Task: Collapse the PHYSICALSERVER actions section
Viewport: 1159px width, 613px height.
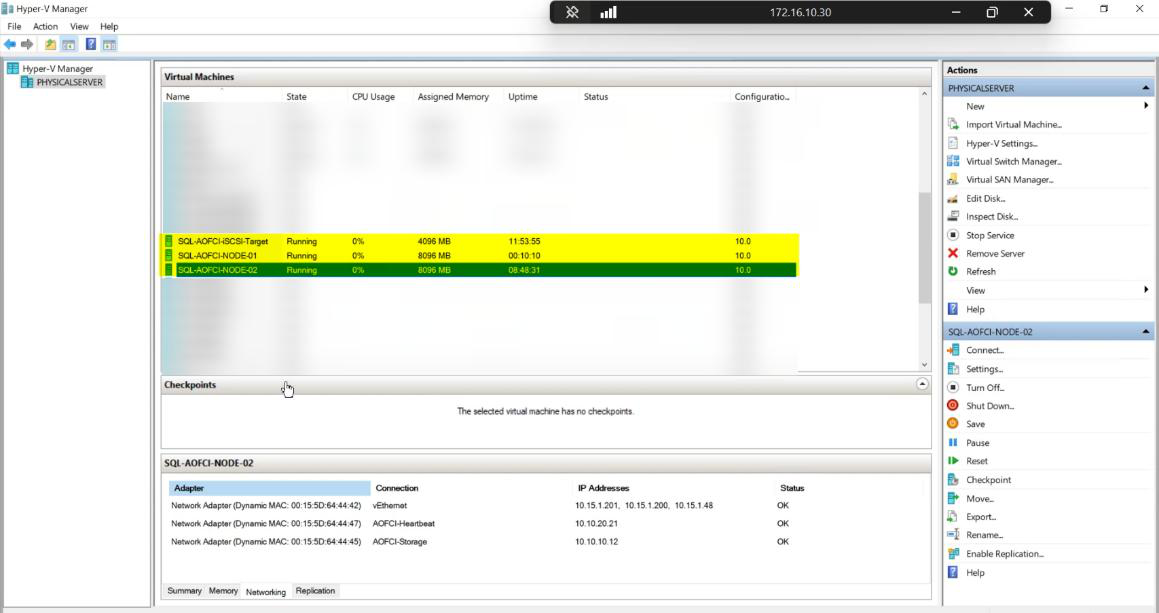Action: [1146, 88]
